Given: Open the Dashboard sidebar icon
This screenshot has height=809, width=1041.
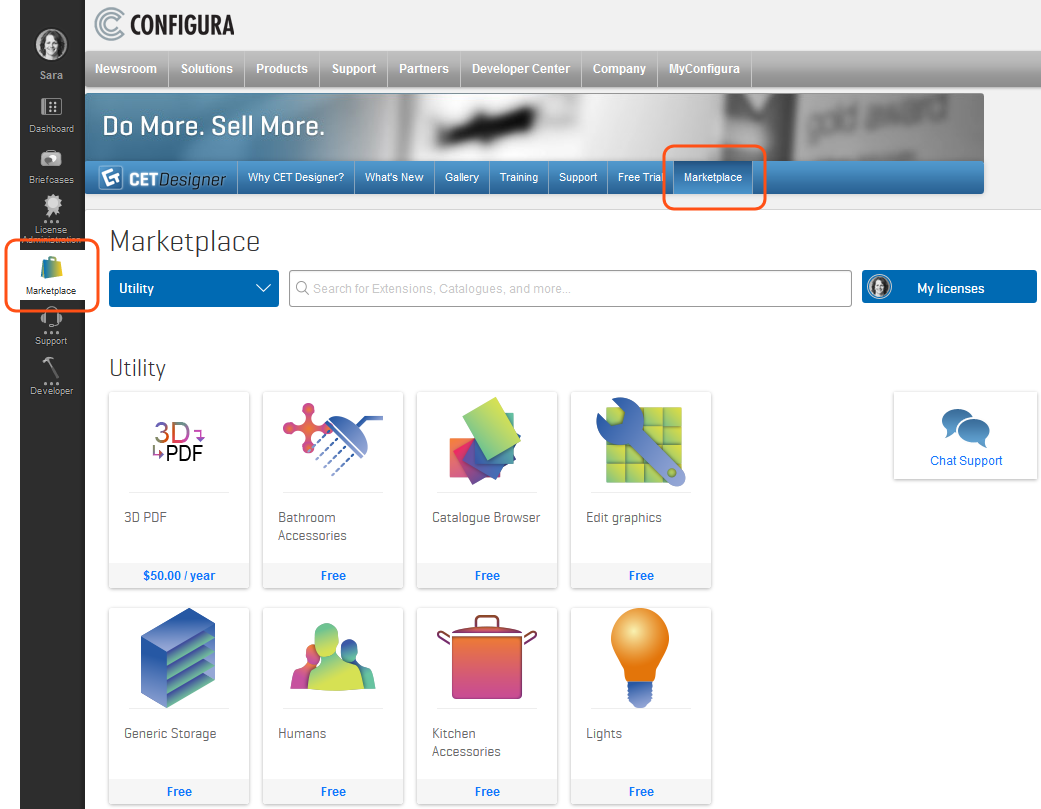Looking at the screenshot, I should pyautogui.click(x=51, y=107).
